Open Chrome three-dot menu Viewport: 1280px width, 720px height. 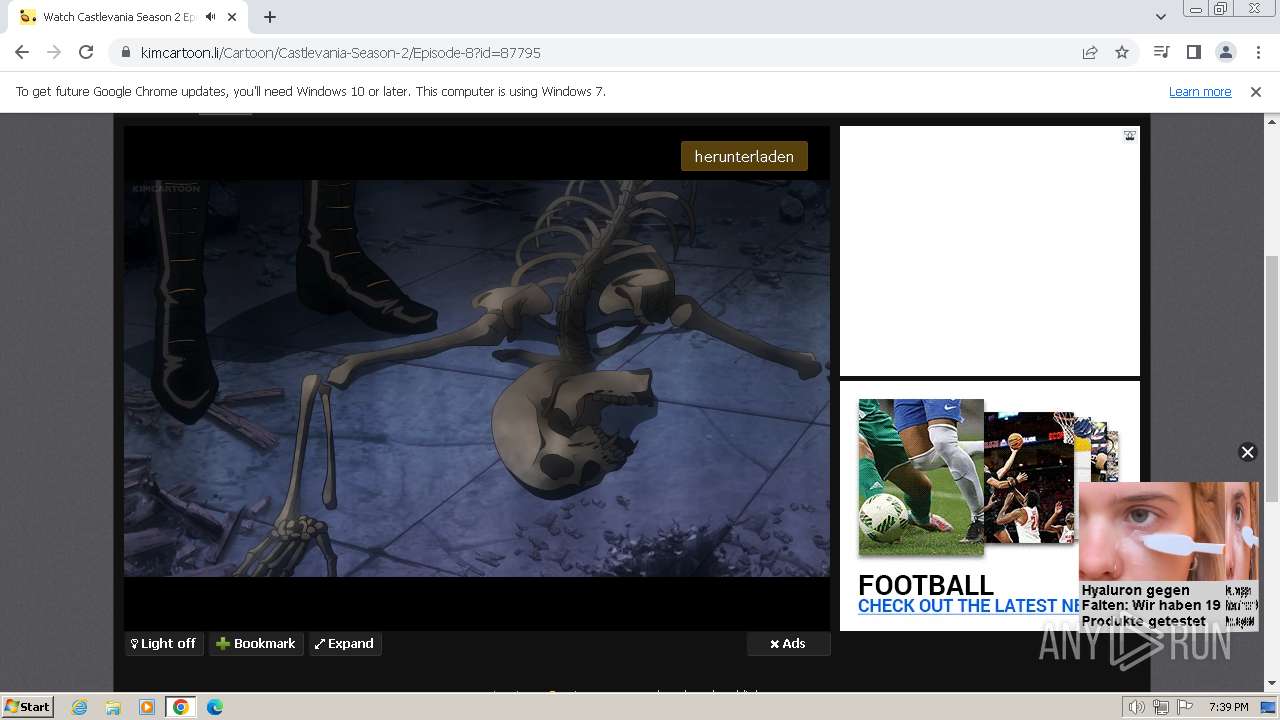click(1256, 53)
